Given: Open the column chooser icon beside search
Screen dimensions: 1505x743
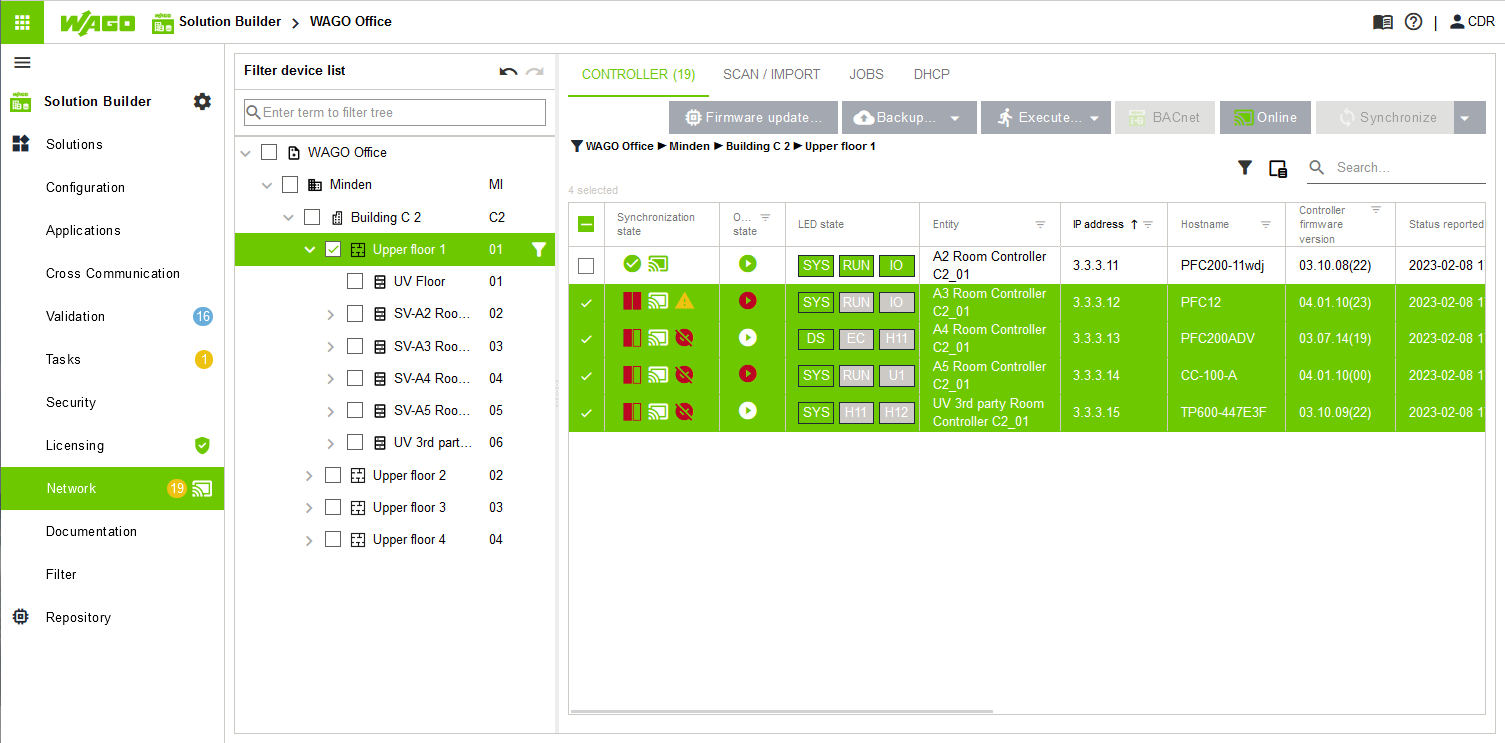Looking at the screenshot, I should pyautogui.click(x=1278, y=168).
